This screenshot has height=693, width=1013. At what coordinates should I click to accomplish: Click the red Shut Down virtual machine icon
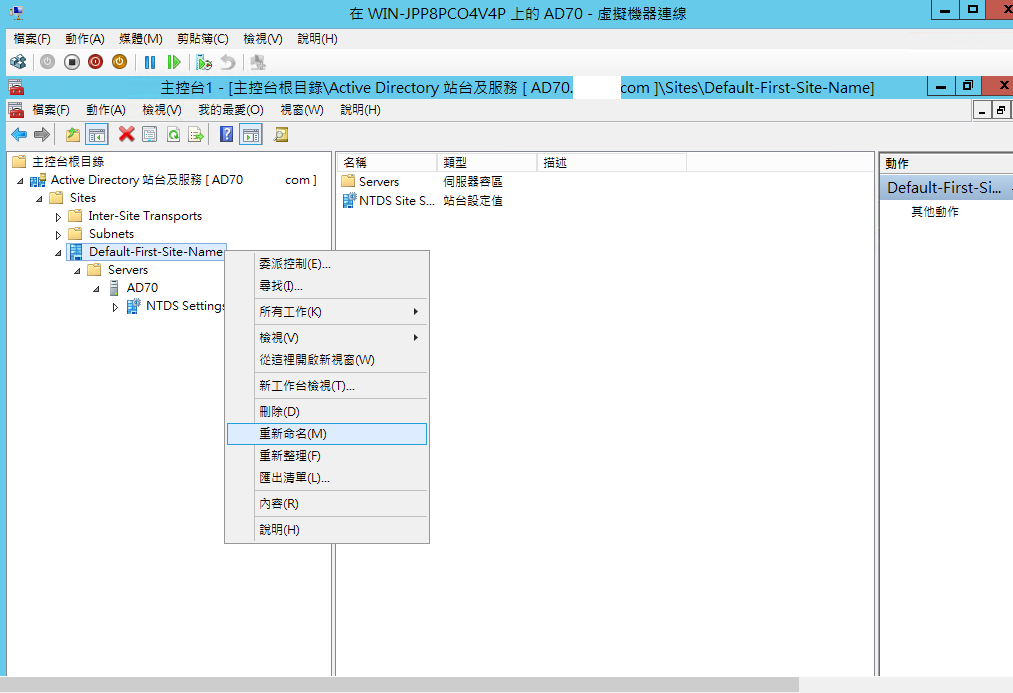tap(96, 62)
